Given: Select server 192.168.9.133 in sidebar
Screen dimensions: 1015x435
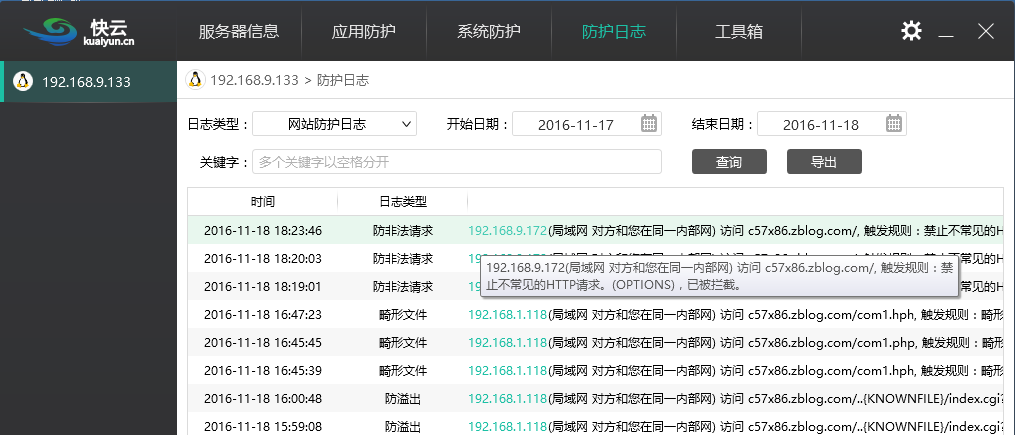Looking at the screenshot, I should (x=86, y=81).
